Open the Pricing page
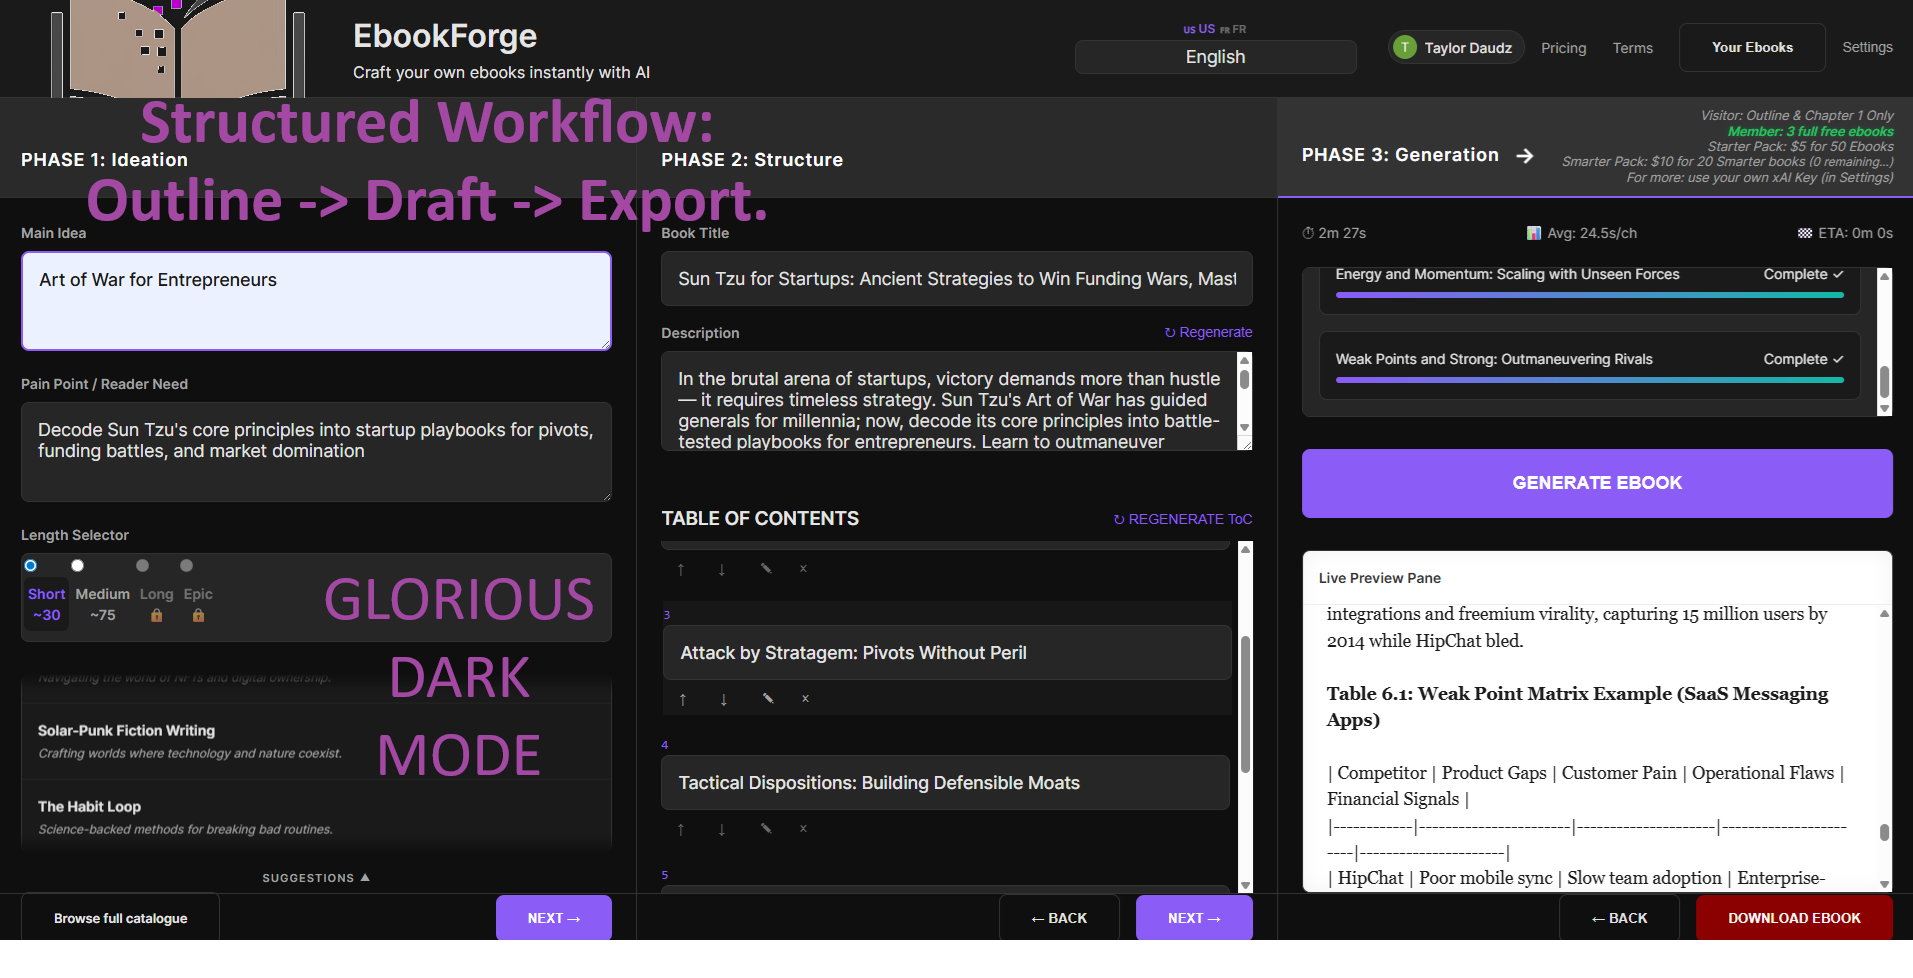This screenshot has width=1913, height=978. (1563, 48)
